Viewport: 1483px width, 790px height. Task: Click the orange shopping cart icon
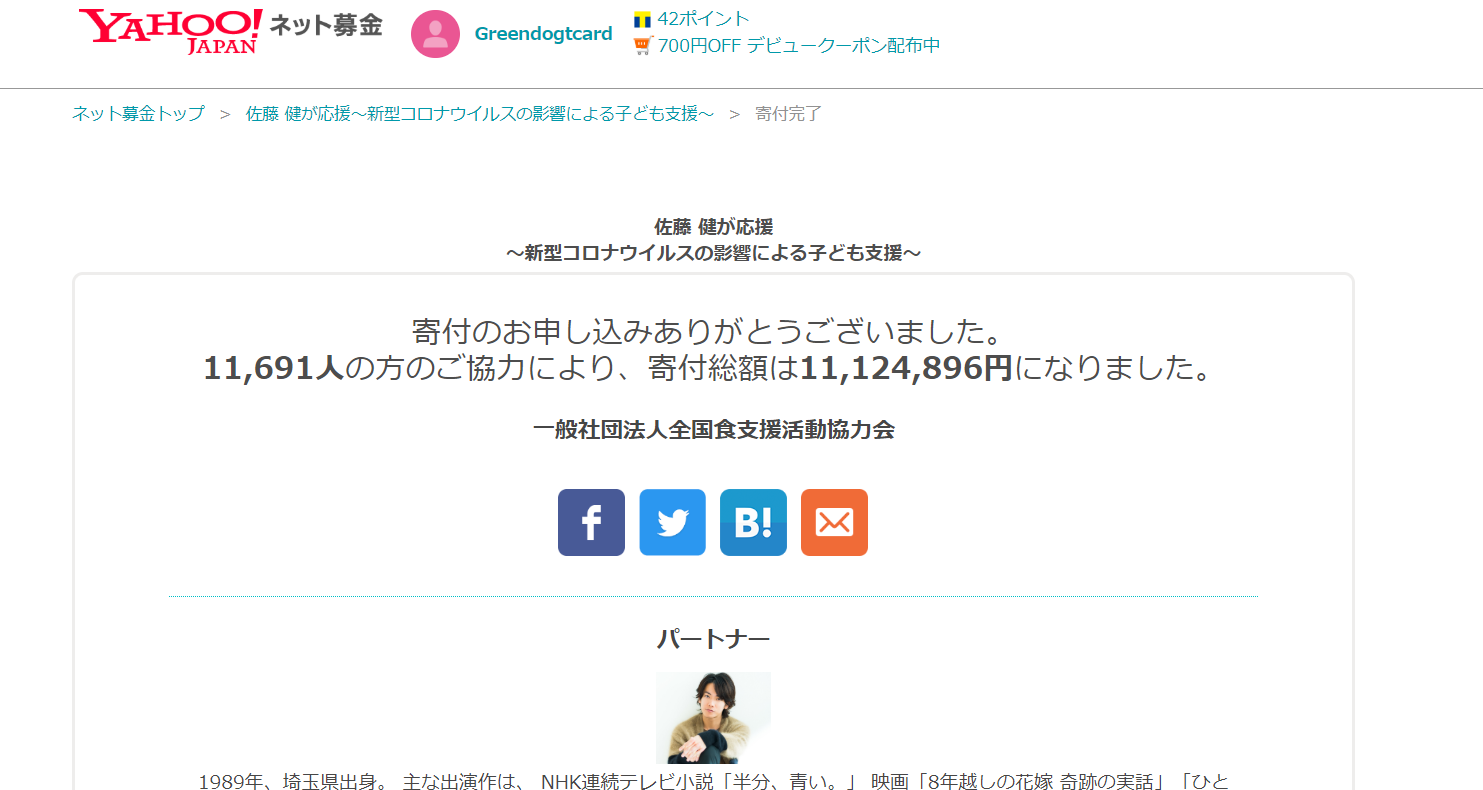click(x=643, y=46)
